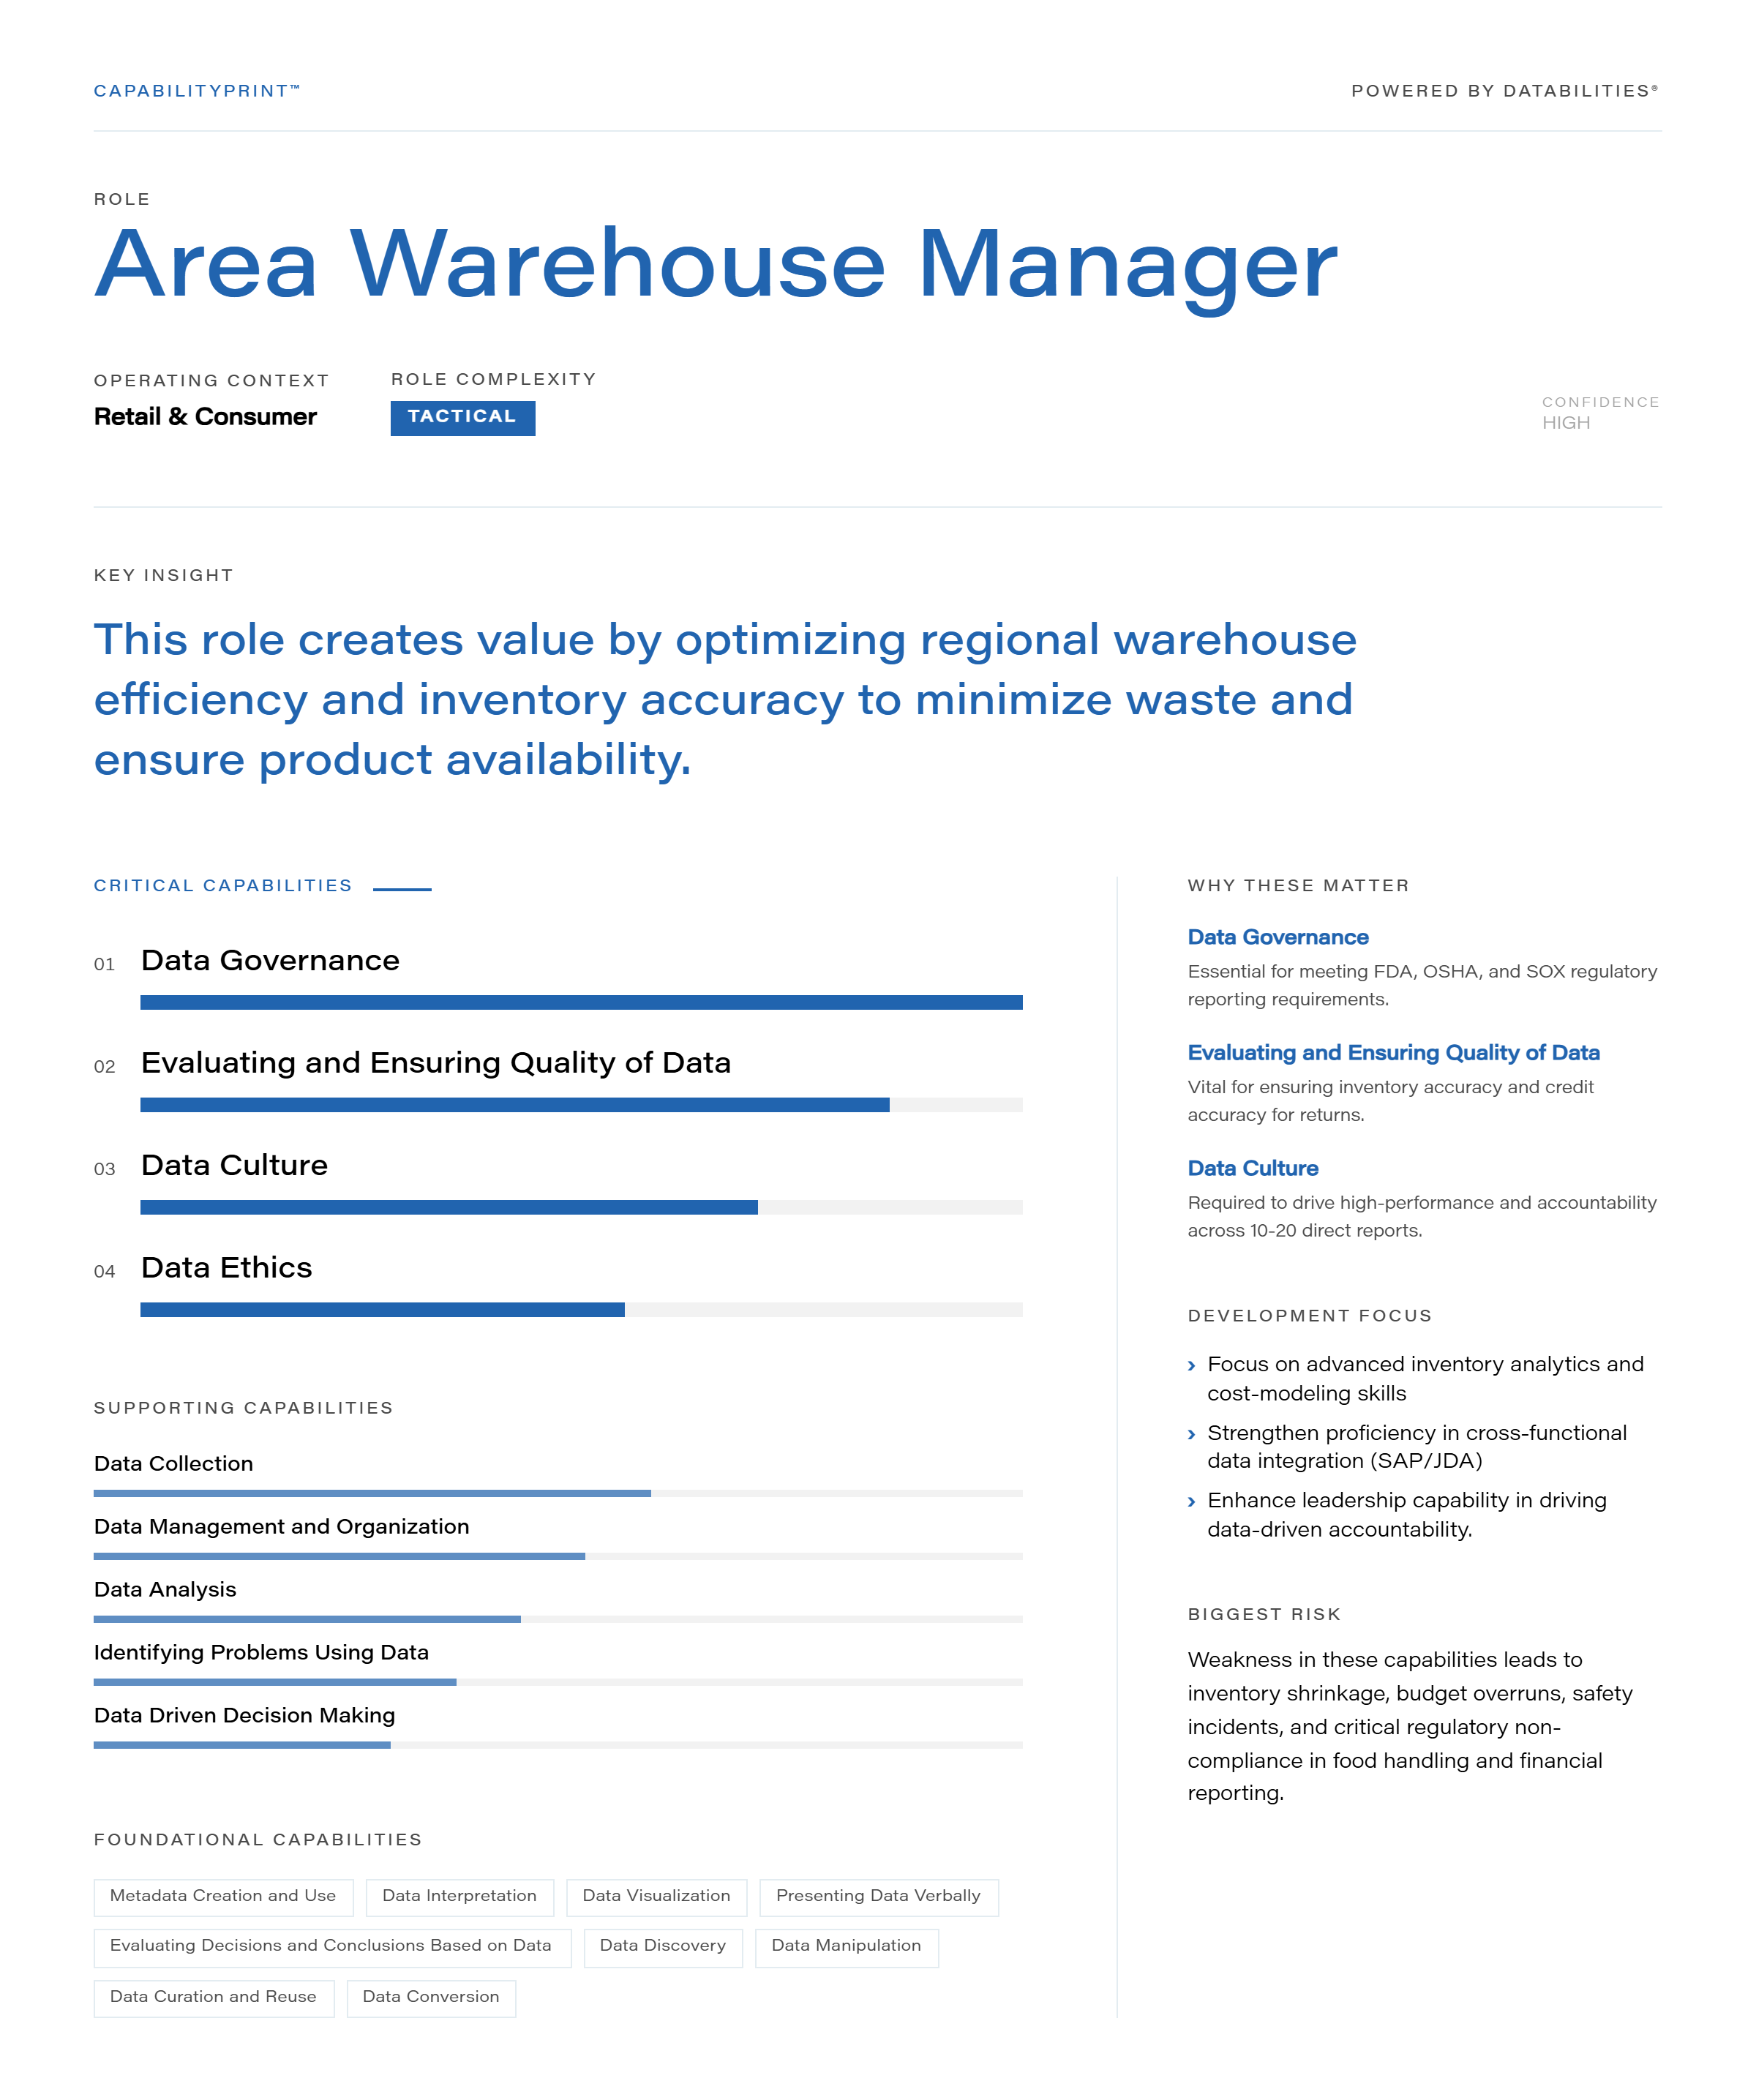The width and height of the screenshot is (1756, 2100).
Task: Click chevron beside cross-functional data integration bullet
Action: pyautogui.click(x=1191, y=1434)
